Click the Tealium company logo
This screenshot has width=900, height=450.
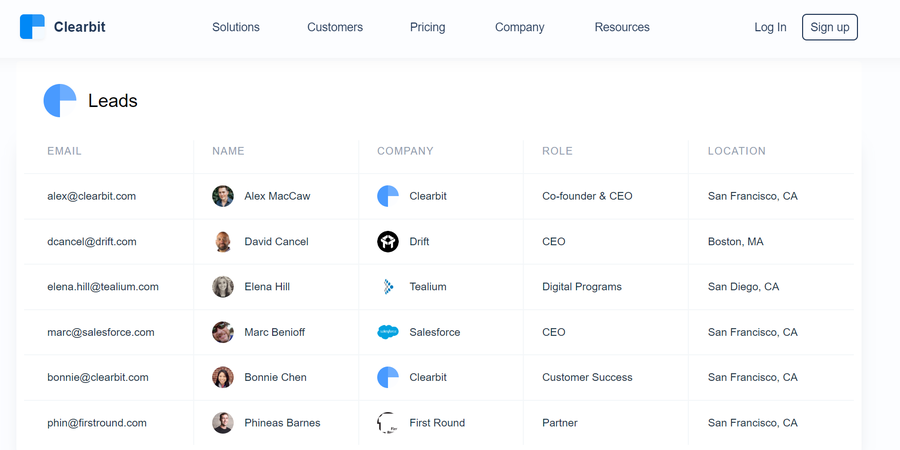(388, 286)
